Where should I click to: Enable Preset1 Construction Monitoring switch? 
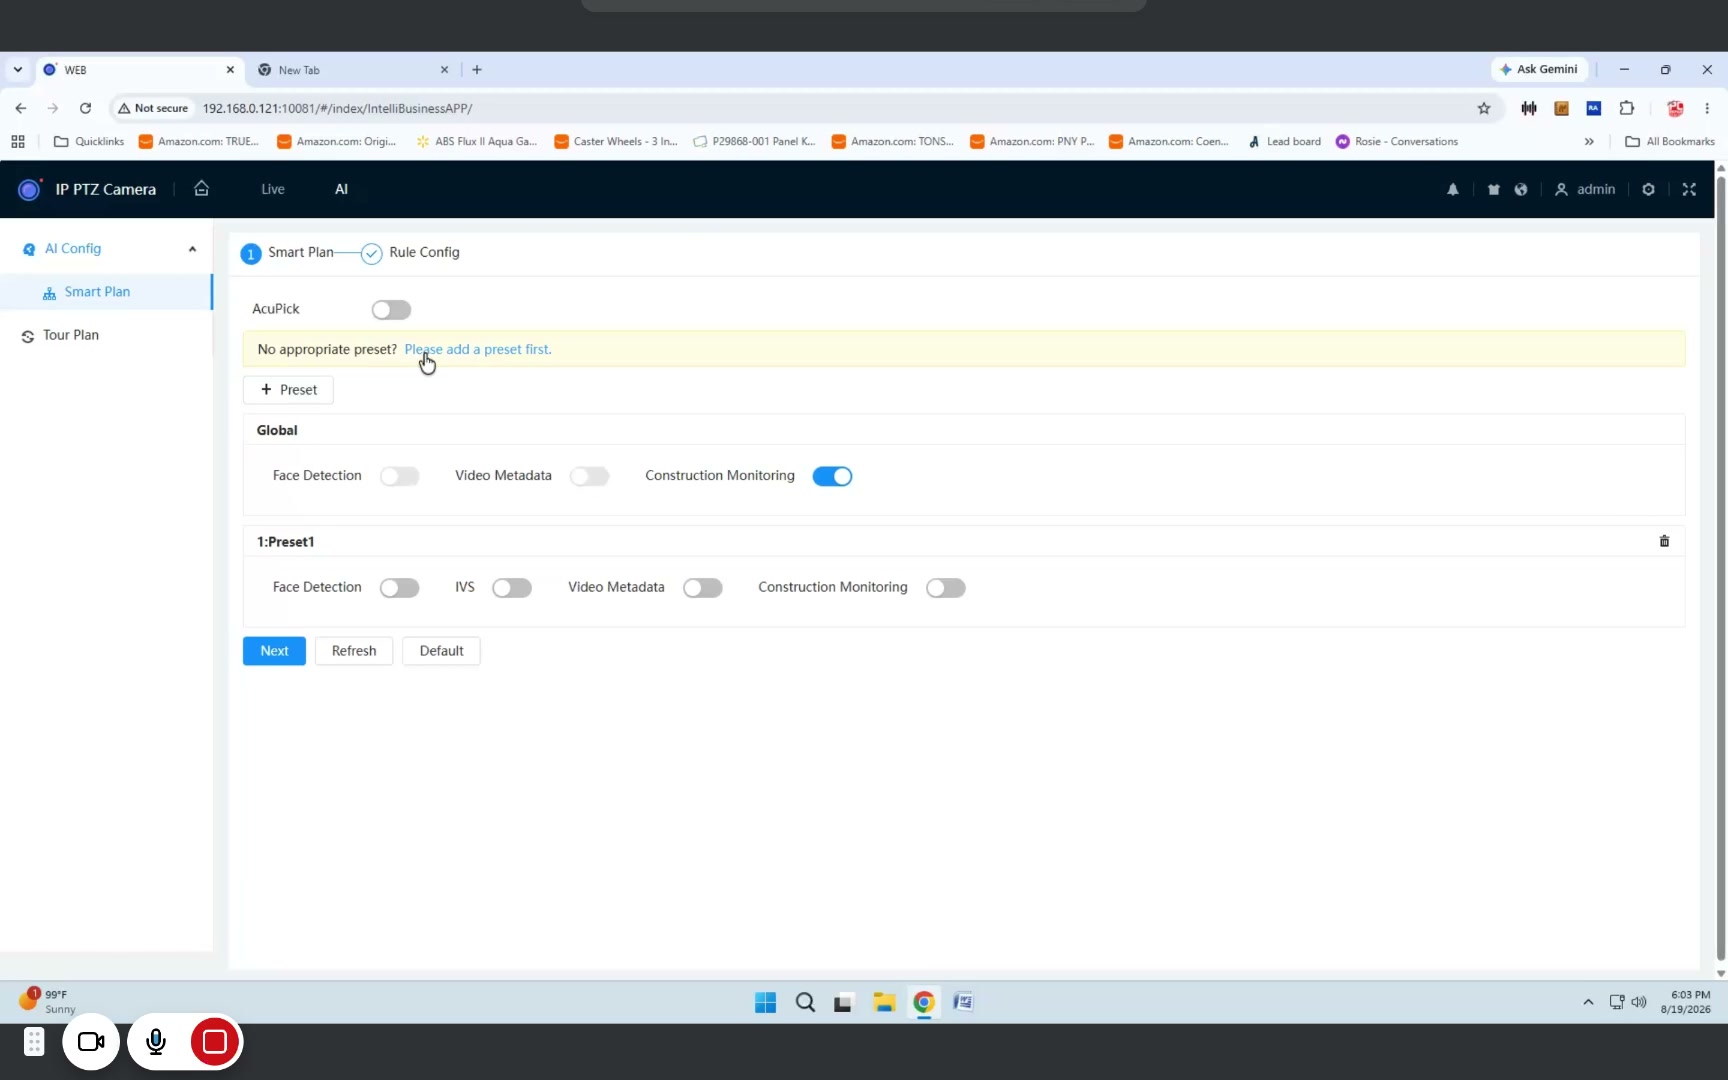946,588
